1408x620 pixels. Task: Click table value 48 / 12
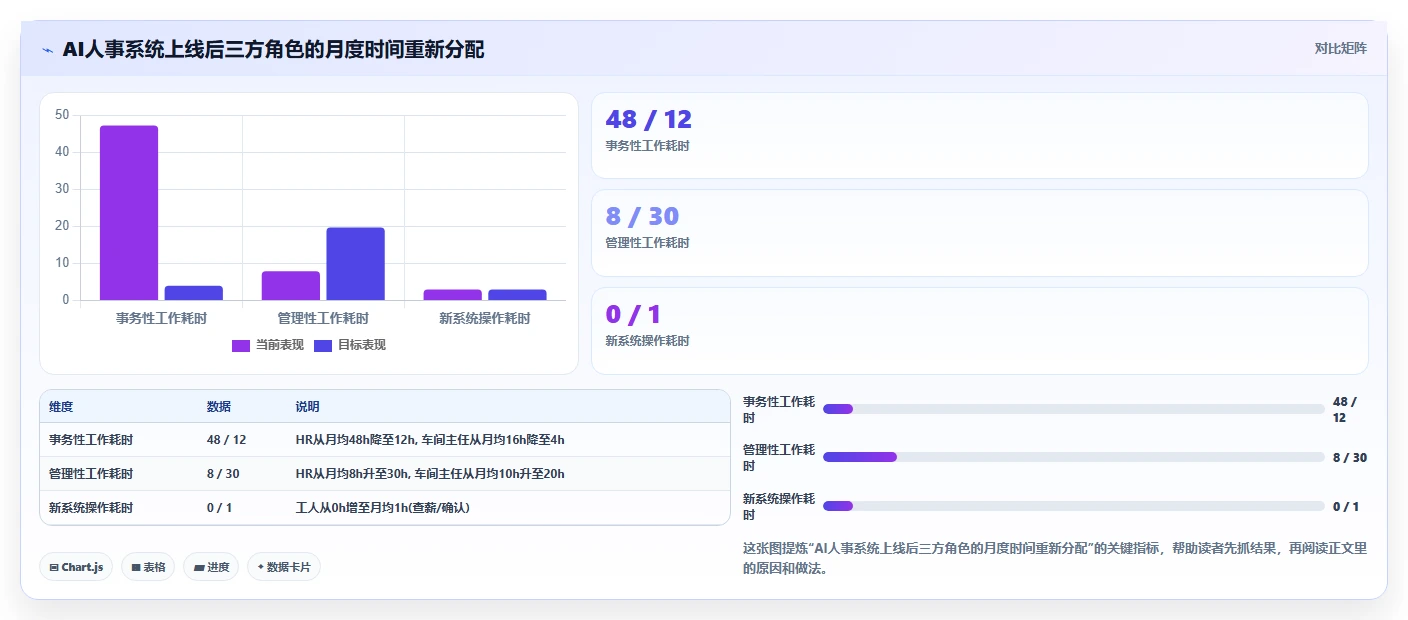226,440
